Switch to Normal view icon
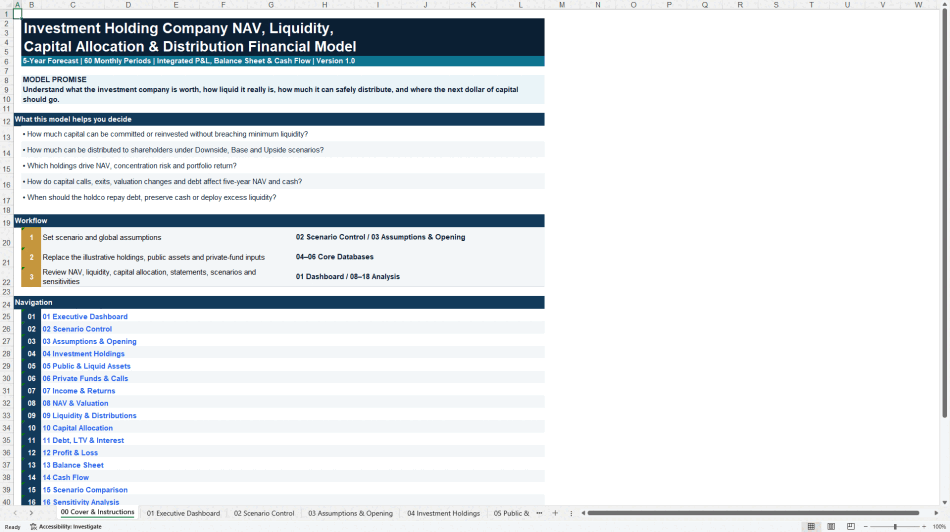 point(811,527)
